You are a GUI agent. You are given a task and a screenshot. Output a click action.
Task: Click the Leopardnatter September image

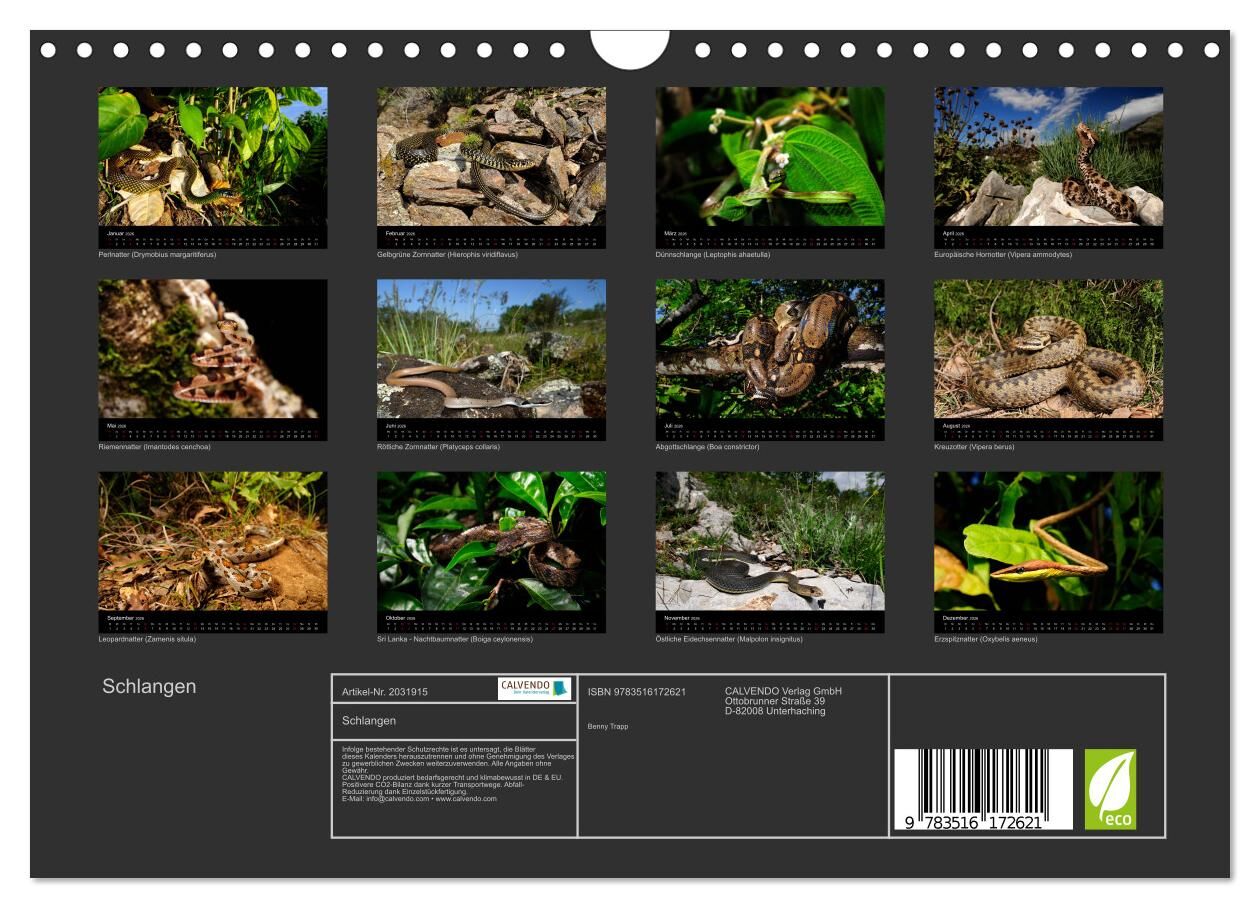(212, 541)
